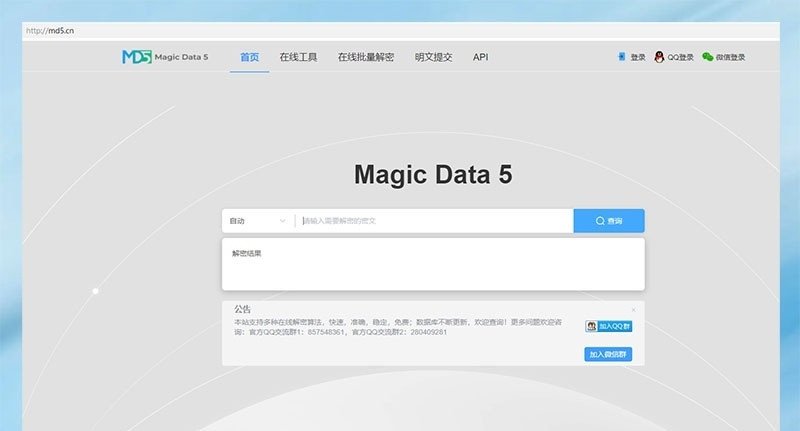The image size is (800, 431).
Task: Click the http://md5.cn address bar
Action: click(x=401, y=31)
